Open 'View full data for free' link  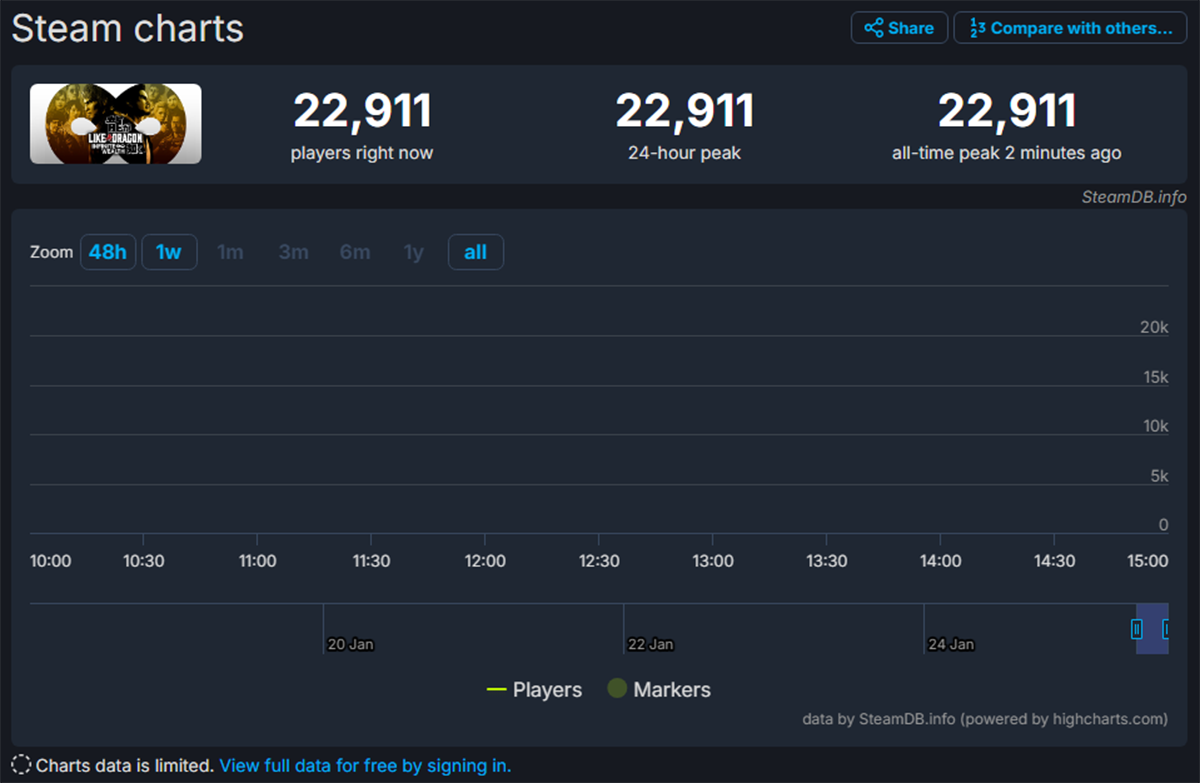pos(365,766)
